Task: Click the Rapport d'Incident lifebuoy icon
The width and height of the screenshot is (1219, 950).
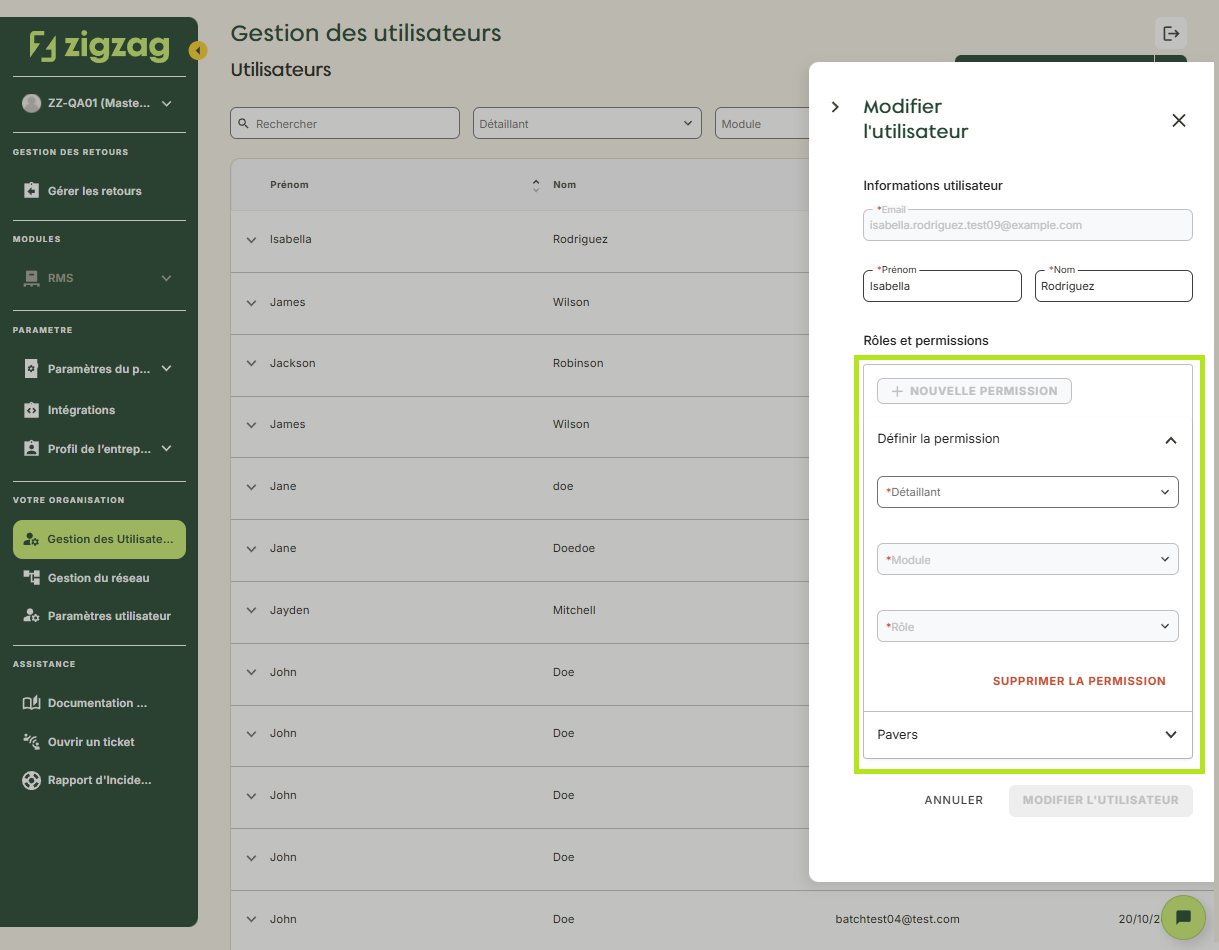Action: (x=31, y=780)
